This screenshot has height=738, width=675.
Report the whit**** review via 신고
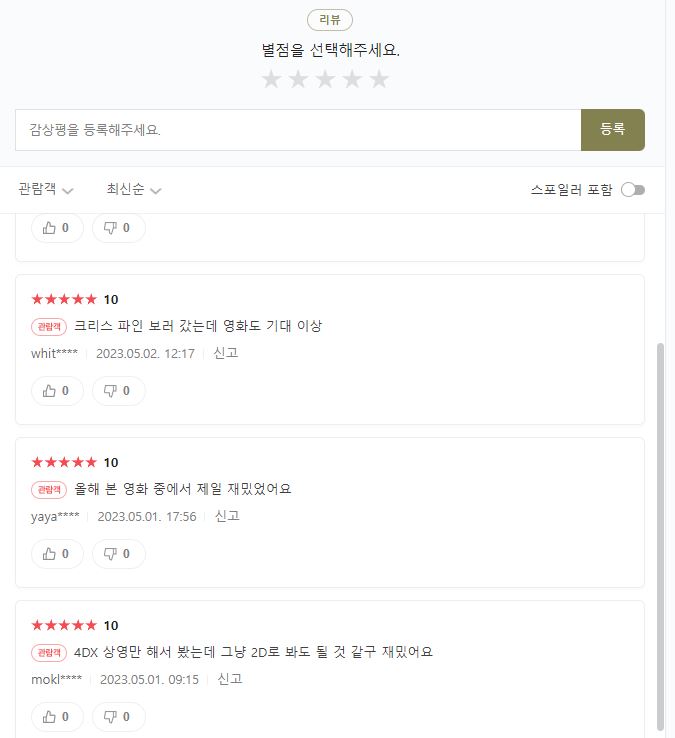226,353
